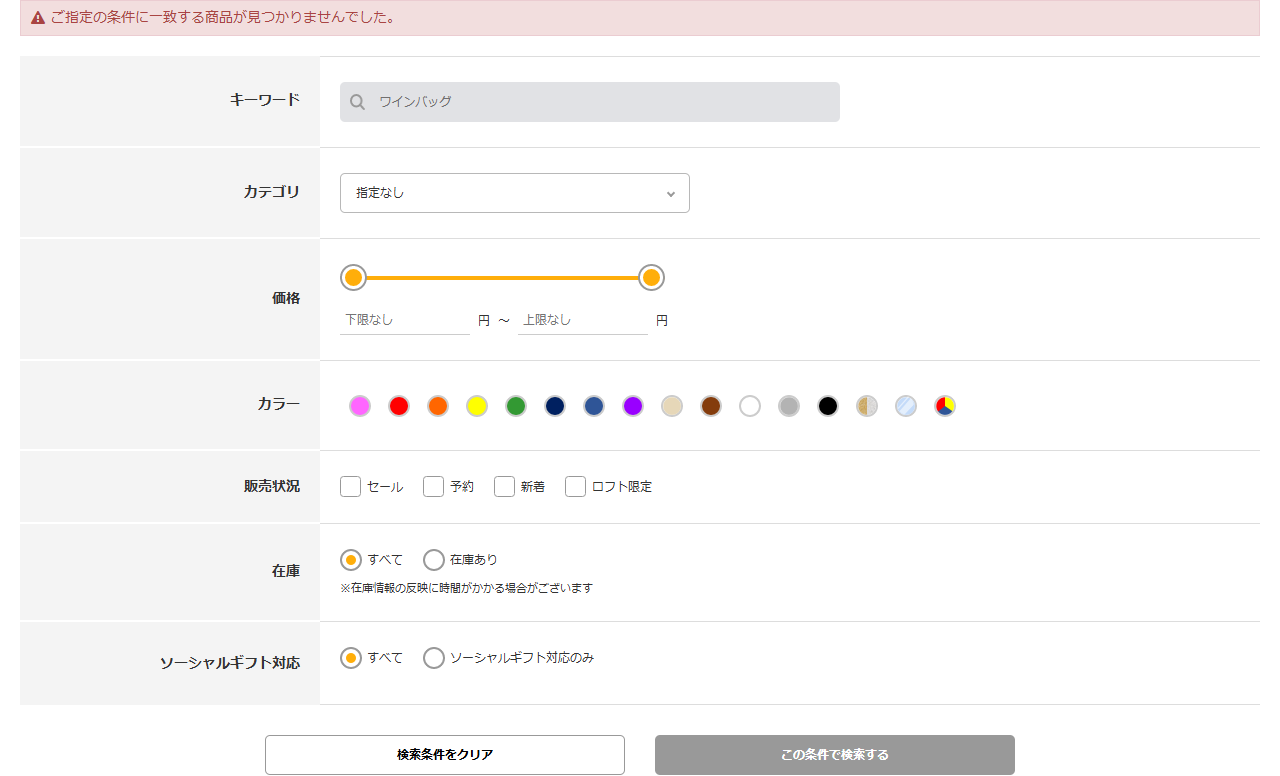Click the この条件で検索する button
The height and width of the screenshot is (776, 1280).
coord(835,755)
